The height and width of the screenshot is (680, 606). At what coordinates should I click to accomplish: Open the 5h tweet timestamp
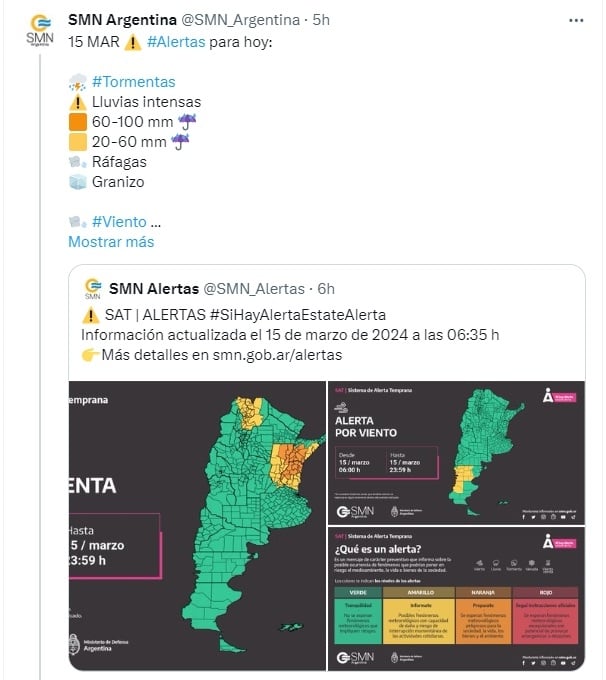coord(321,20)
